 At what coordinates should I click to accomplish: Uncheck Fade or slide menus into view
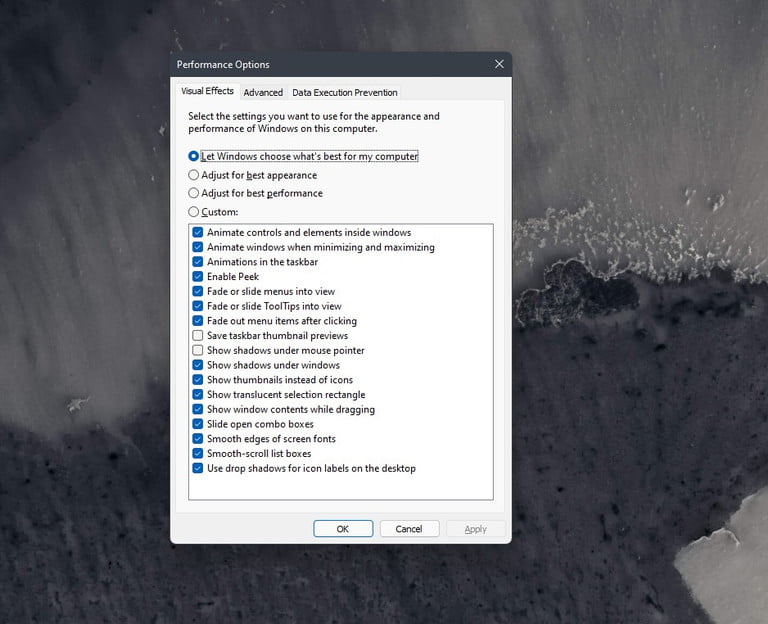click(x=198, y=291)
